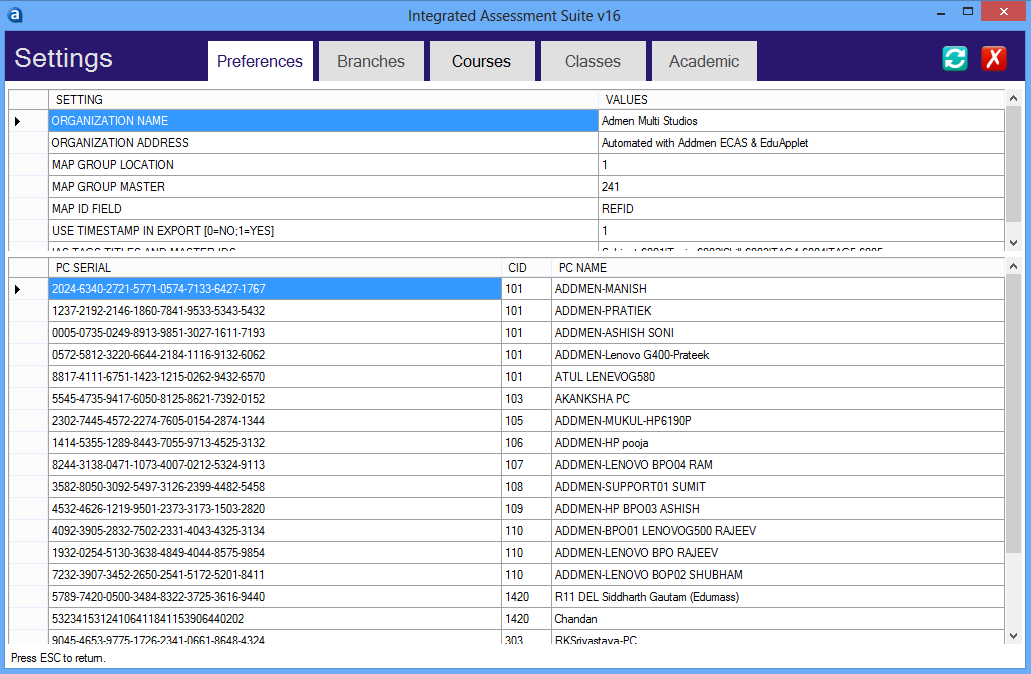1031x674 pixels.
Task: Click the scroll down arrow of settings grid
Action: coord(1013,243)
